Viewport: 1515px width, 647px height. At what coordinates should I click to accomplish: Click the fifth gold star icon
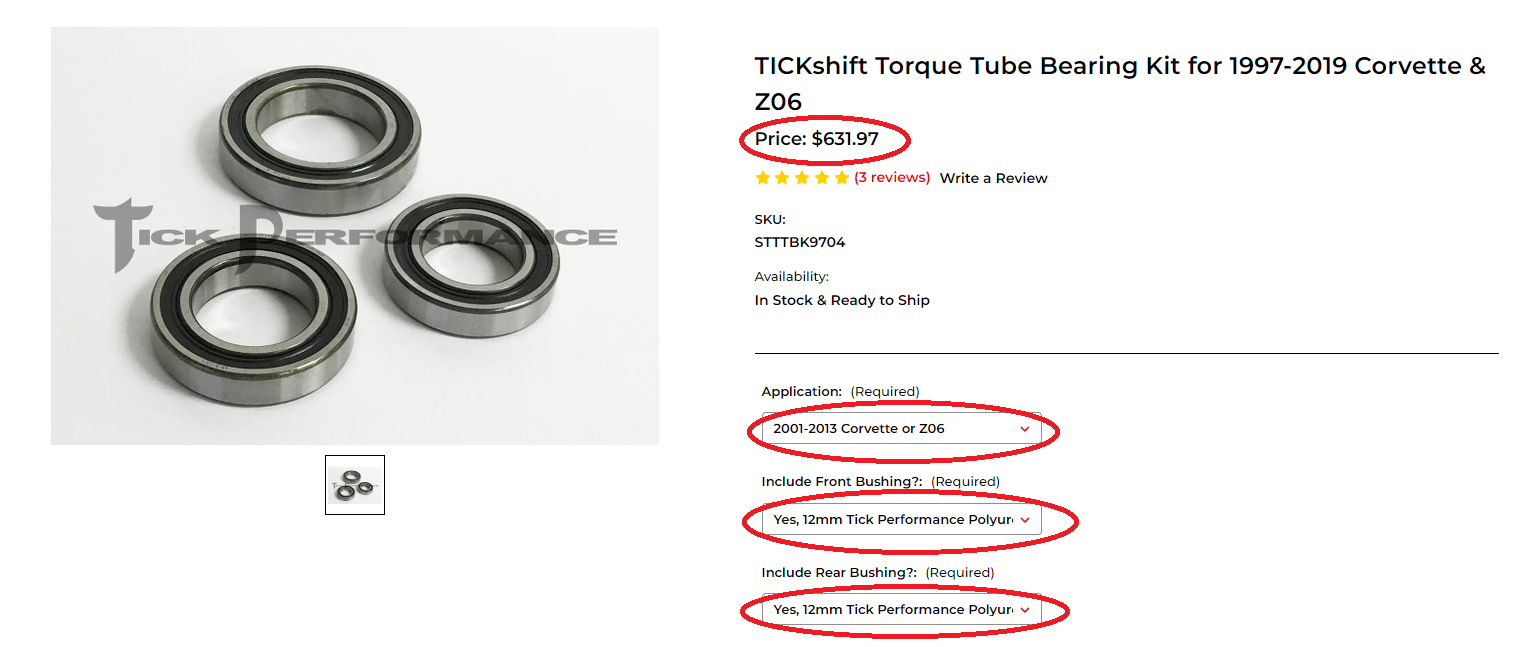(x=841, y=177)
